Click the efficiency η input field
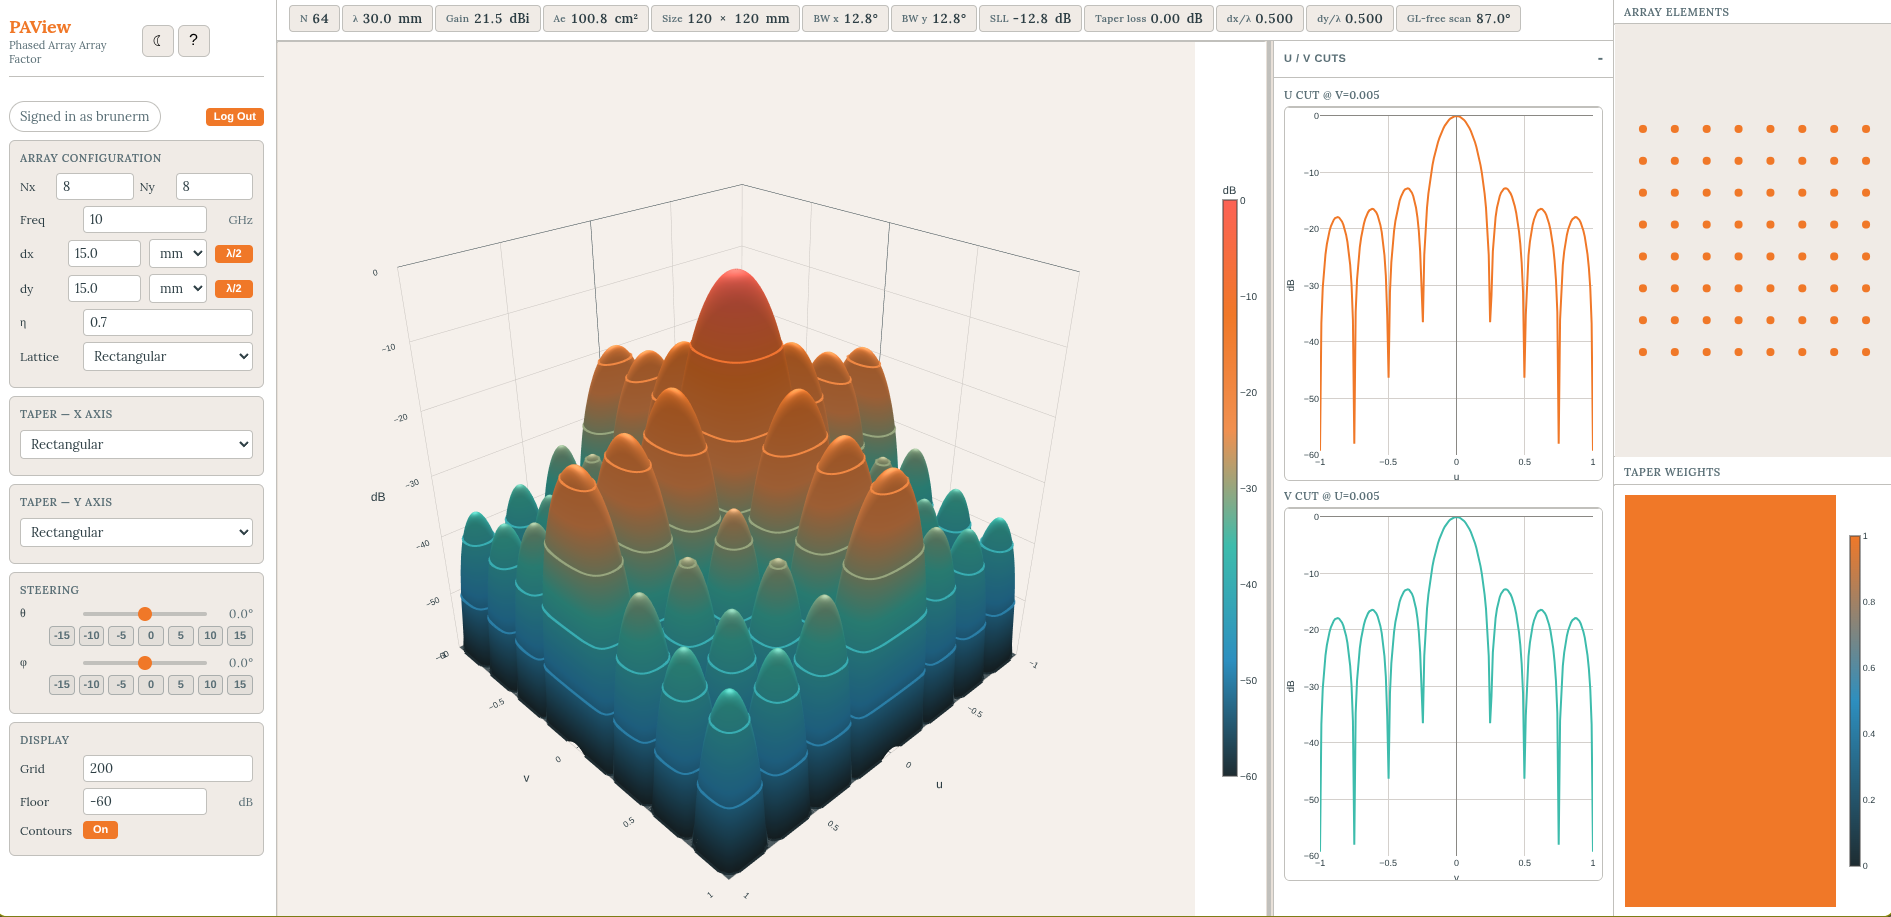 click(x=168, y=323)
